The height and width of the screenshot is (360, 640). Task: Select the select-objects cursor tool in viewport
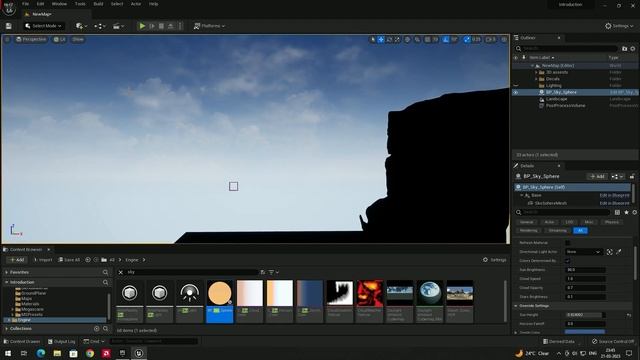tap(373, 40)
